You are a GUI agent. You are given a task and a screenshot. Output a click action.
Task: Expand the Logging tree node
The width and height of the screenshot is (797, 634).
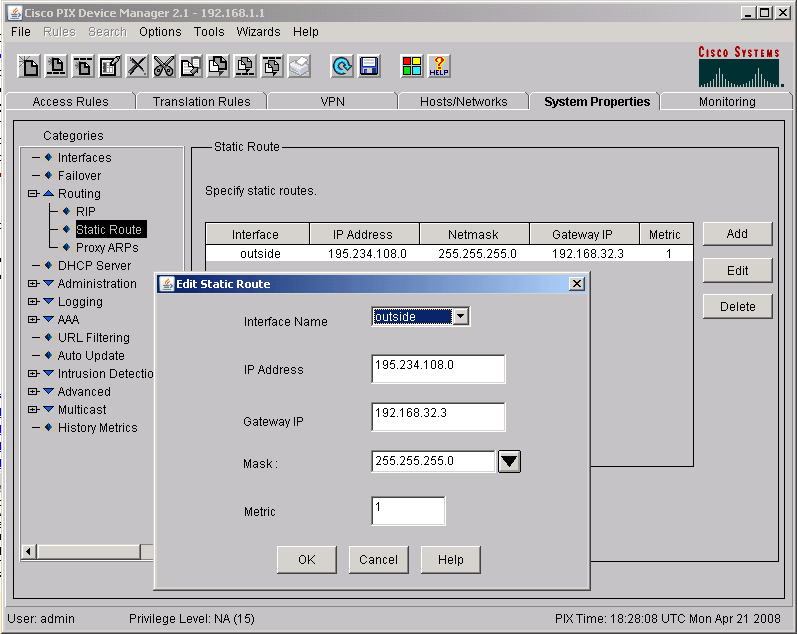(33, 301)
